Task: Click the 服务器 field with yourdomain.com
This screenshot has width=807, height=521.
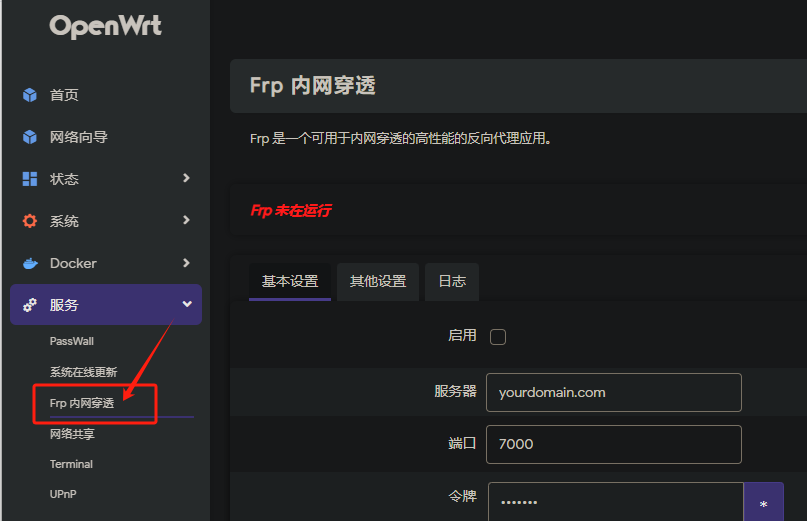Action: pos(613,392)
